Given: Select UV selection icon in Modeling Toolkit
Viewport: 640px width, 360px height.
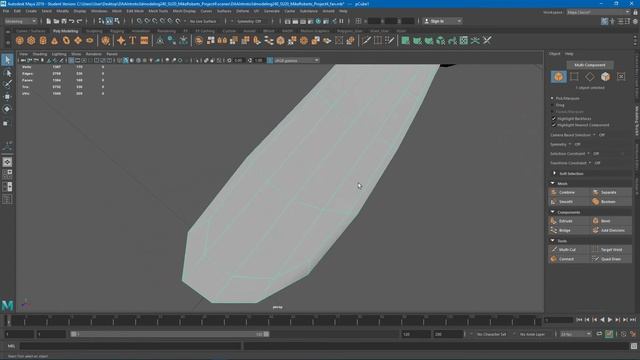Looking at the screenshot, I should point(621,76).
